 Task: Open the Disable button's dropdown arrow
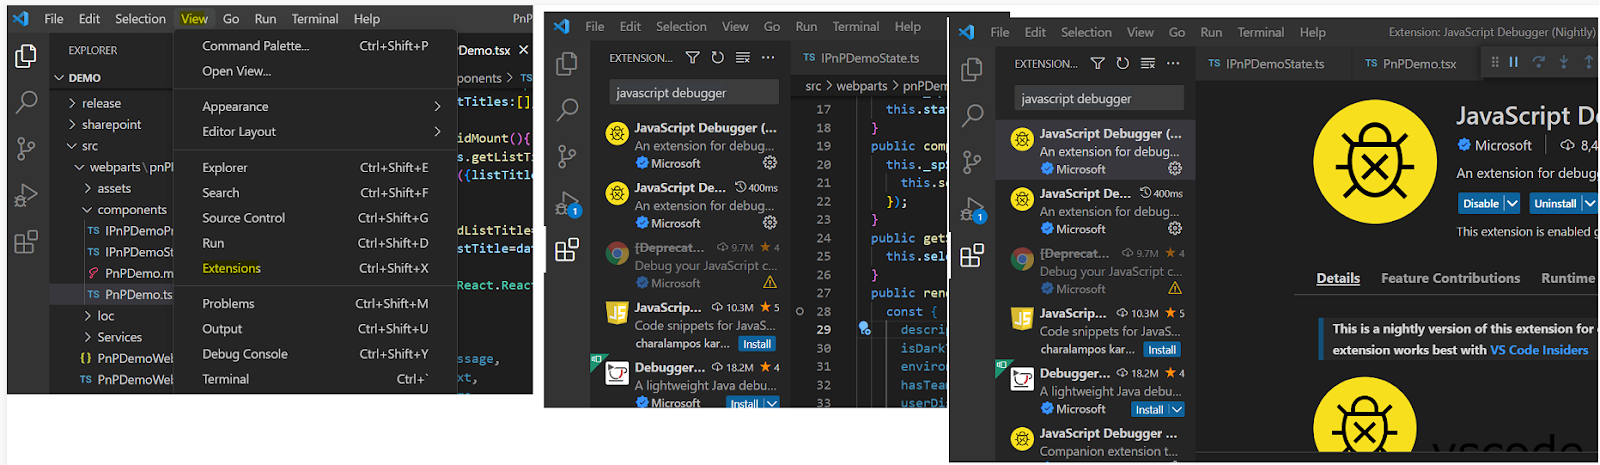pos(1512,203)
